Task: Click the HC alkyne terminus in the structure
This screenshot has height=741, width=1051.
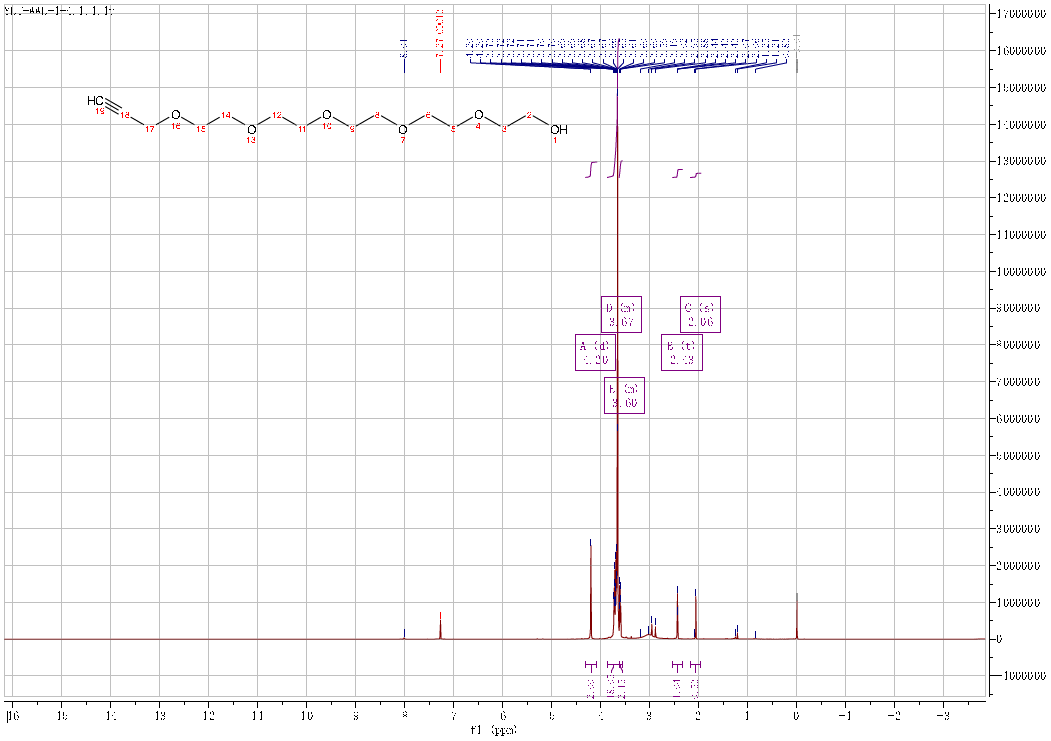Action: click(x=96, y=101)
